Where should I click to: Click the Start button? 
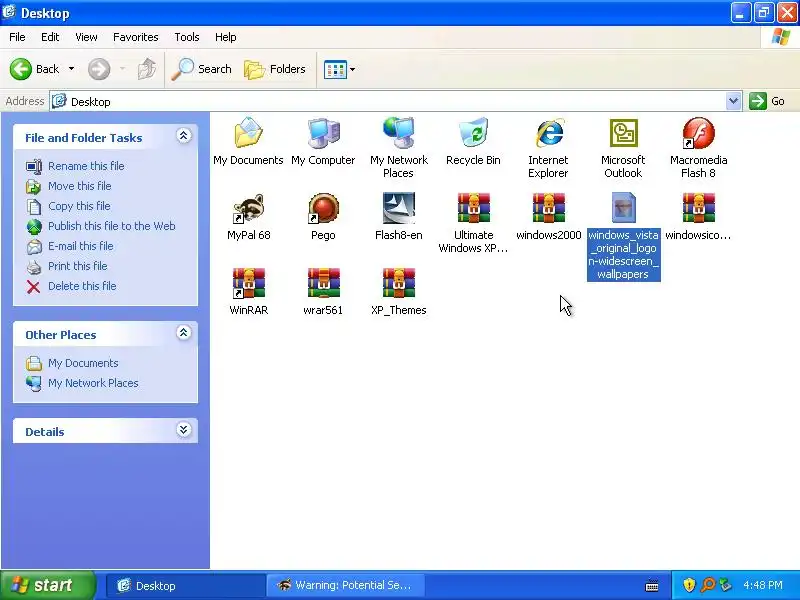coord(48,585)
